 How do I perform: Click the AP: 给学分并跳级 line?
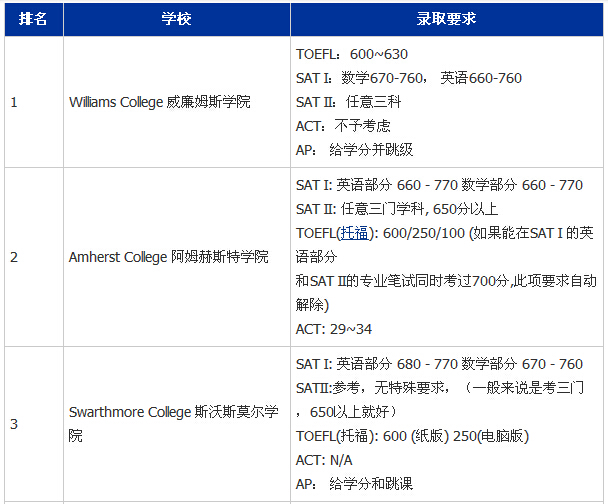click(354, 150)
